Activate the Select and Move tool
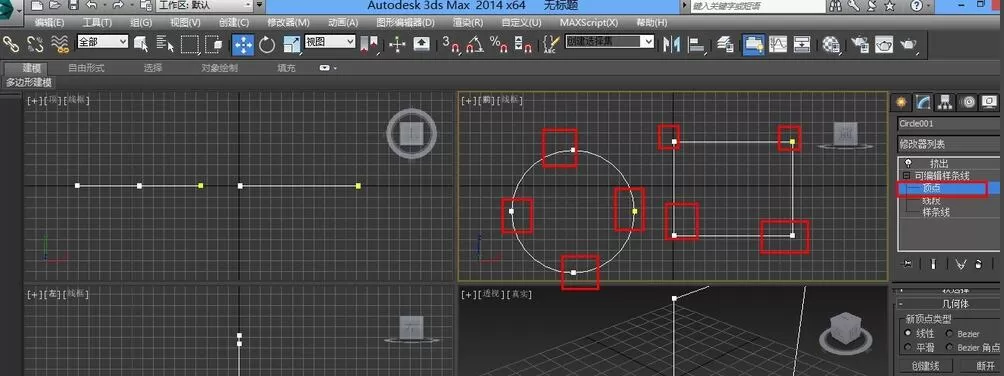Viewport: 1004px width, 376px height. pos(243,44)
